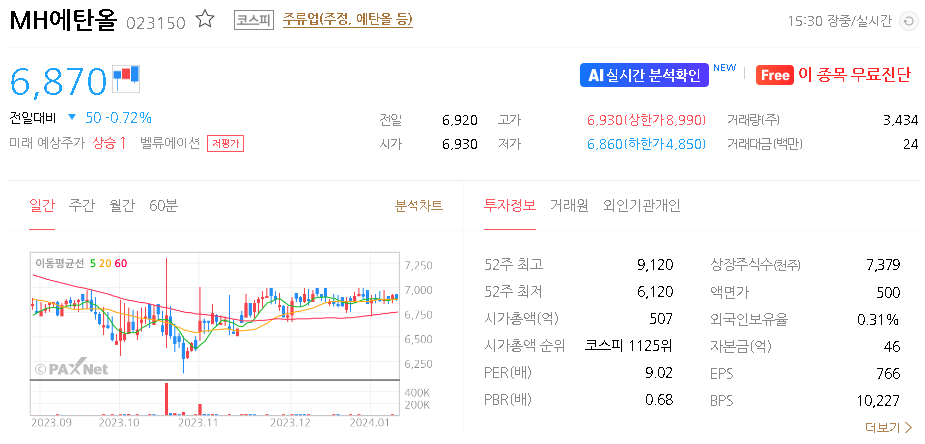
Task: Click the 자본금(억) value 46
Action: pos(893,346)
